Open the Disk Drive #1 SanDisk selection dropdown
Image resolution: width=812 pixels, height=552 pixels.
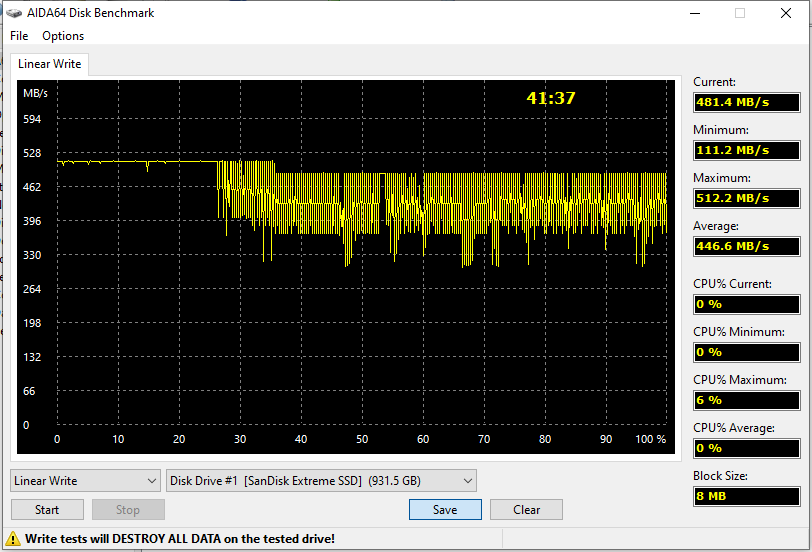click(322, 481)
